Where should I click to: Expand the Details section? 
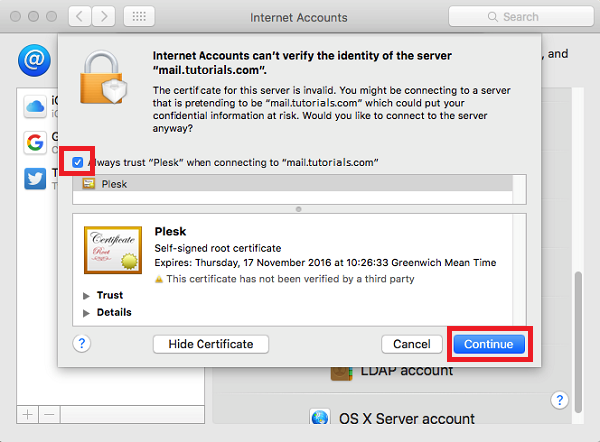86,313
